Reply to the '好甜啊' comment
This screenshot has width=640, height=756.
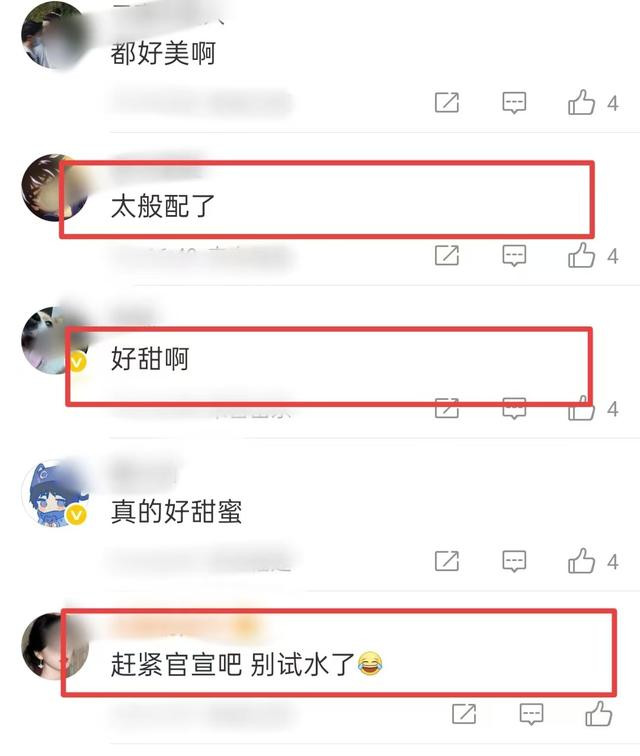click(x=514, y=408)
